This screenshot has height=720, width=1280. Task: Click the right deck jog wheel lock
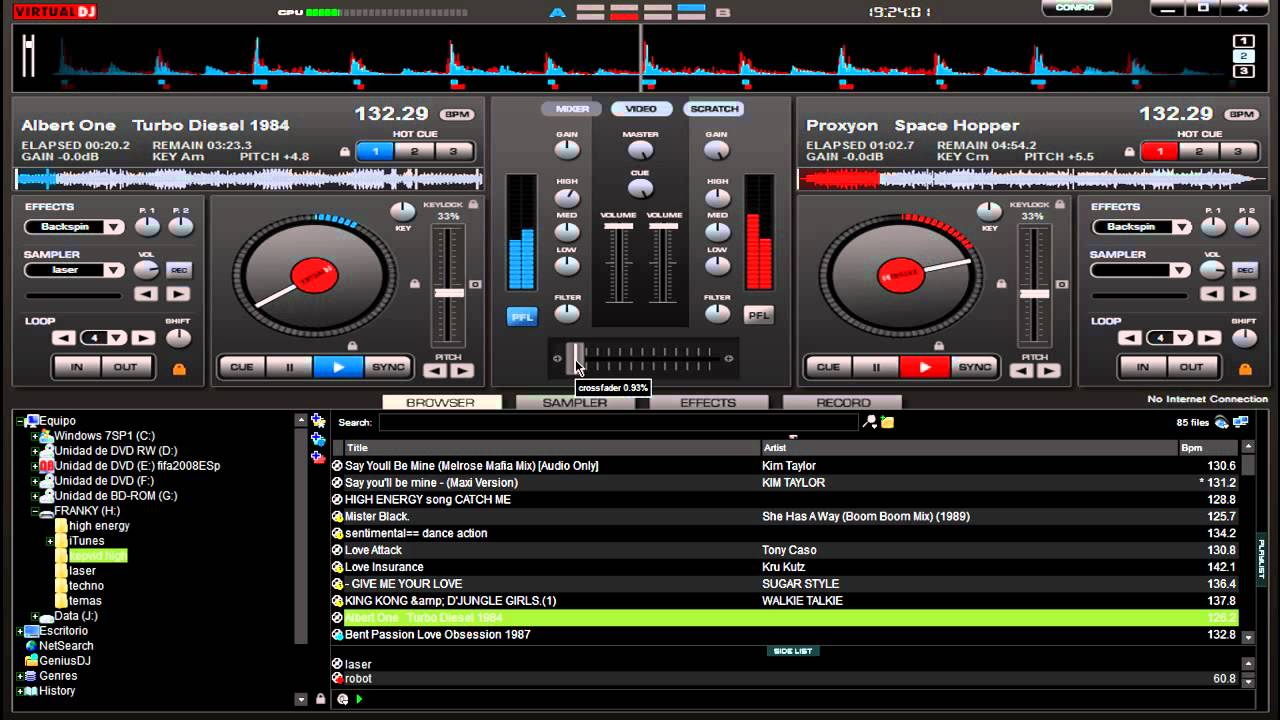[x=999, y=284]
